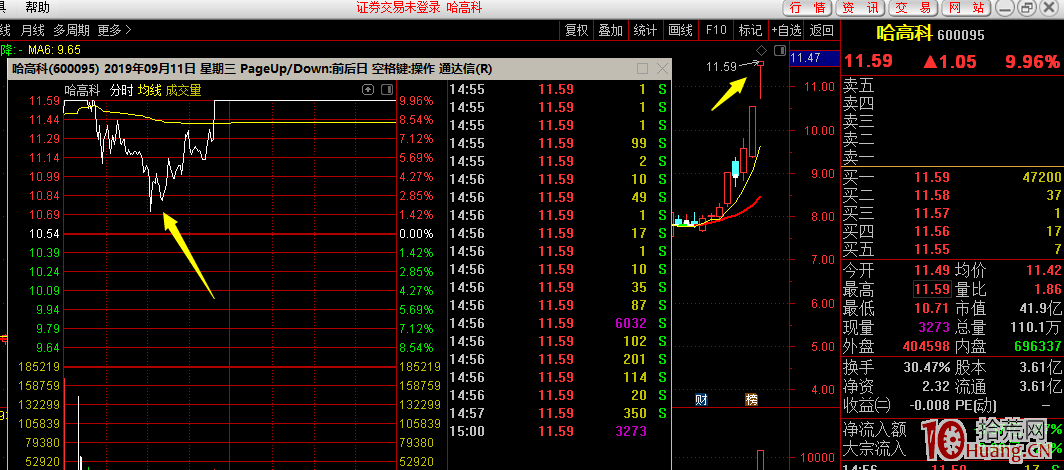
Task: Click the 净流入额 label
Action: tap(874, 430)
